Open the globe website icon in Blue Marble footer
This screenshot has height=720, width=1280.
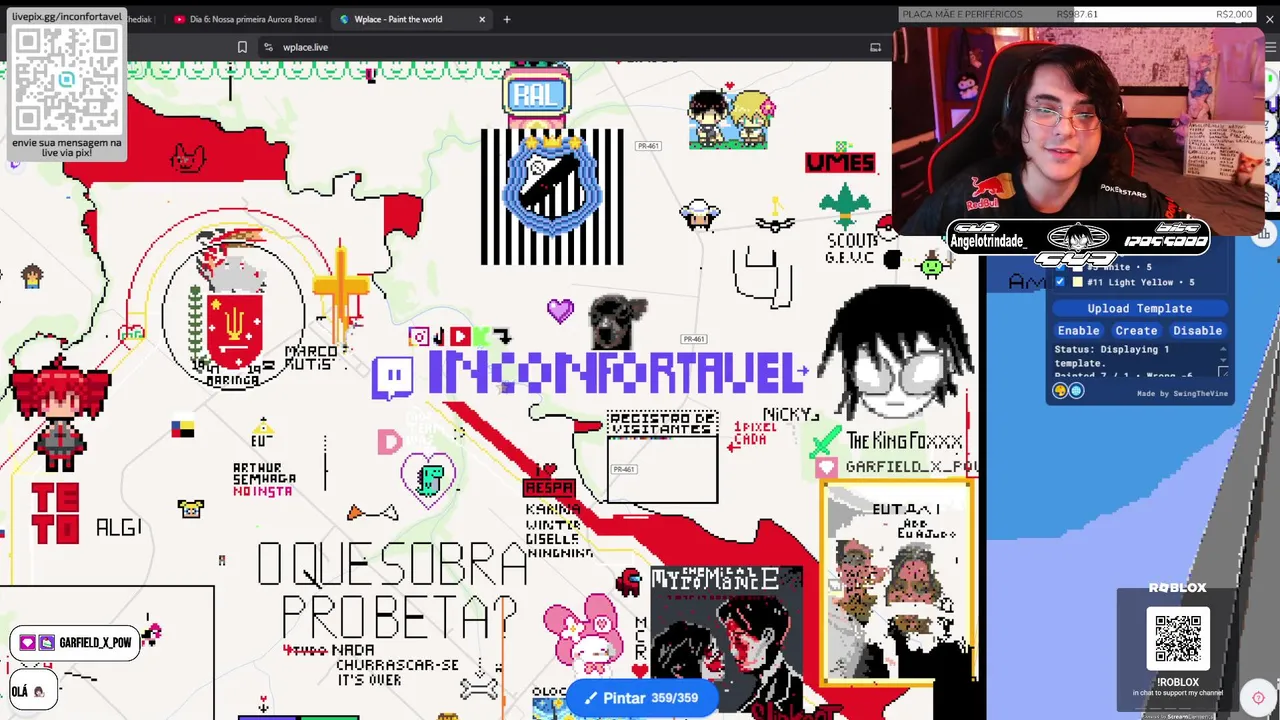pyautogui.click(x=1076, y=391)
